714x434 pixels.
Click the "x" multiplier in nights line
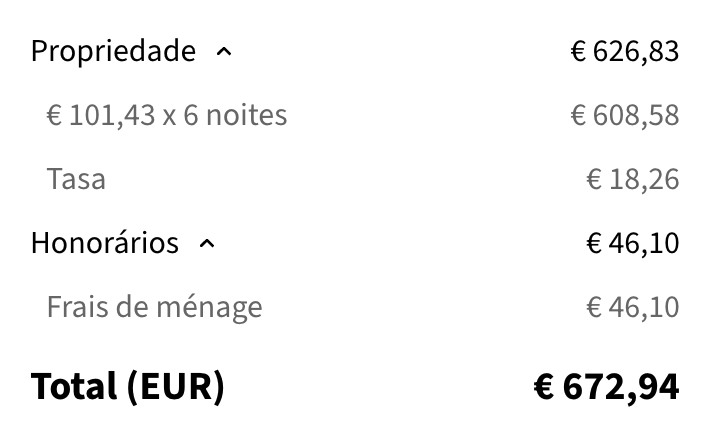(169, 117)
